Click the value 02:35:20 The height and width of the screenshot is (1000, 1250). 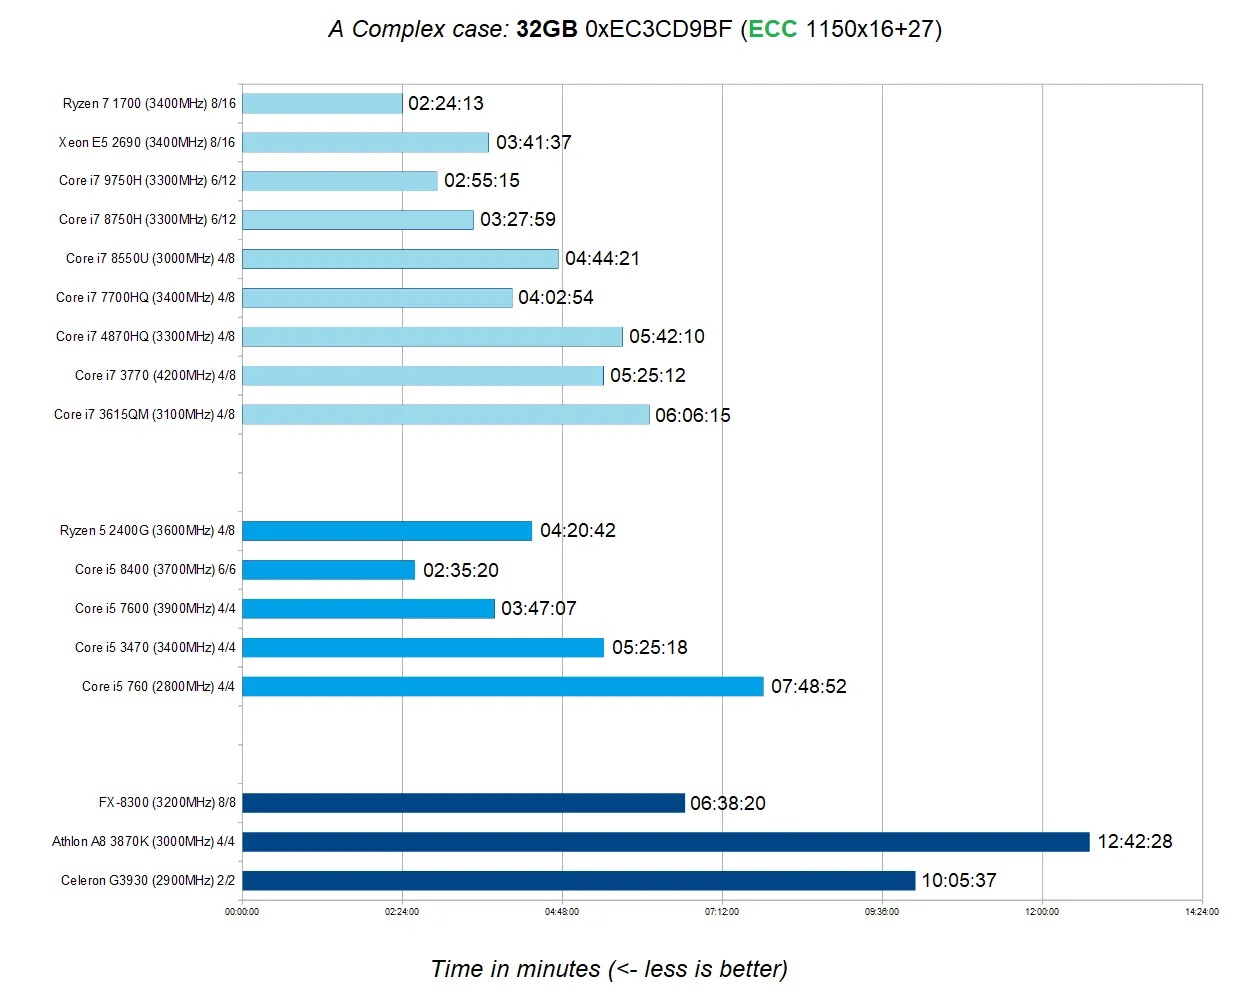click(461, 571)
